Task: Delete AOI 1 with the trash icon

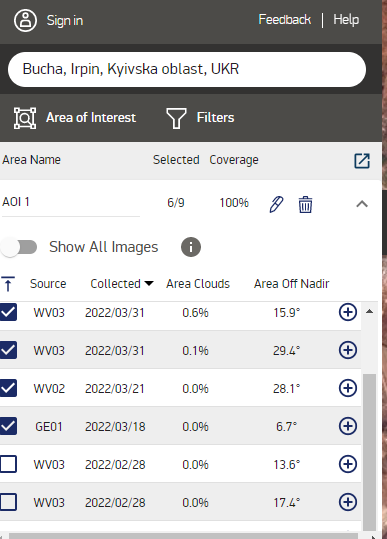Action: pos(305,205)
